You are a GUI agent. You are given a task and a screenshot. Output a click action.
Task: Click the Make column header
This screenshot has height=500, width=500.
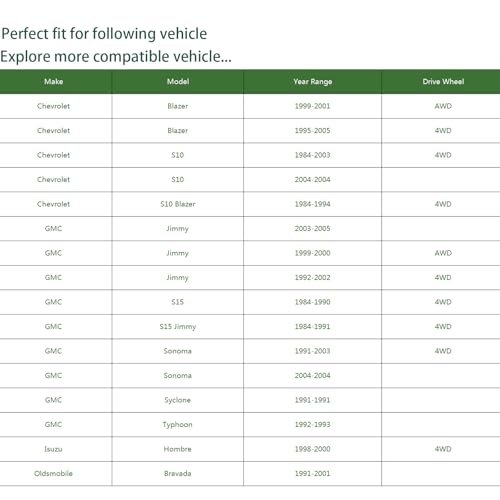(x=54, y=82)
